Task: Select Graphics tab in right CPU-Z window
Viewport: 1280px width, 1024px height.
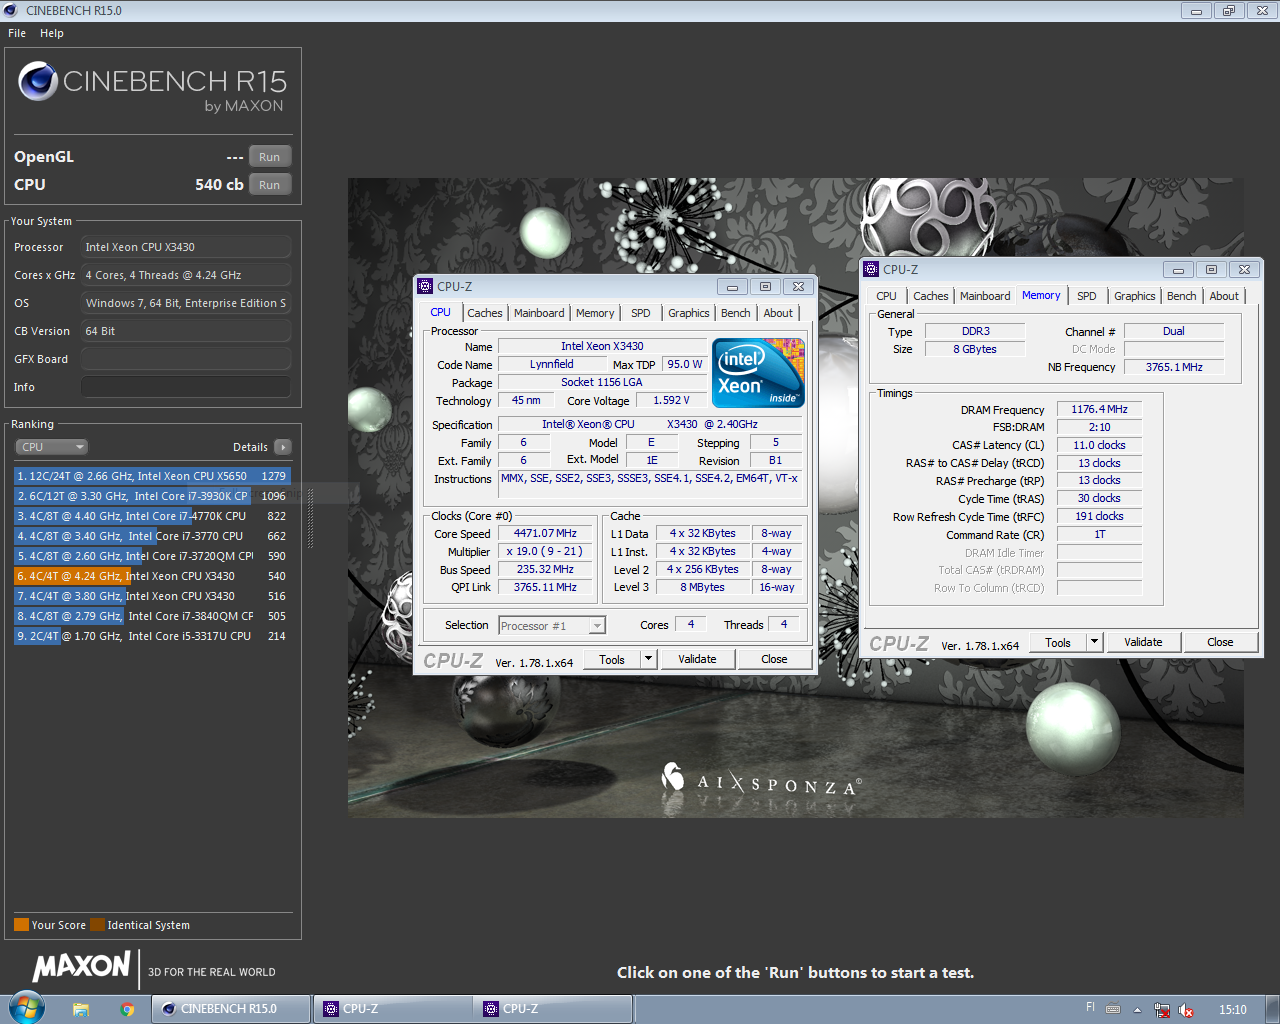Action: point(1135,296)
